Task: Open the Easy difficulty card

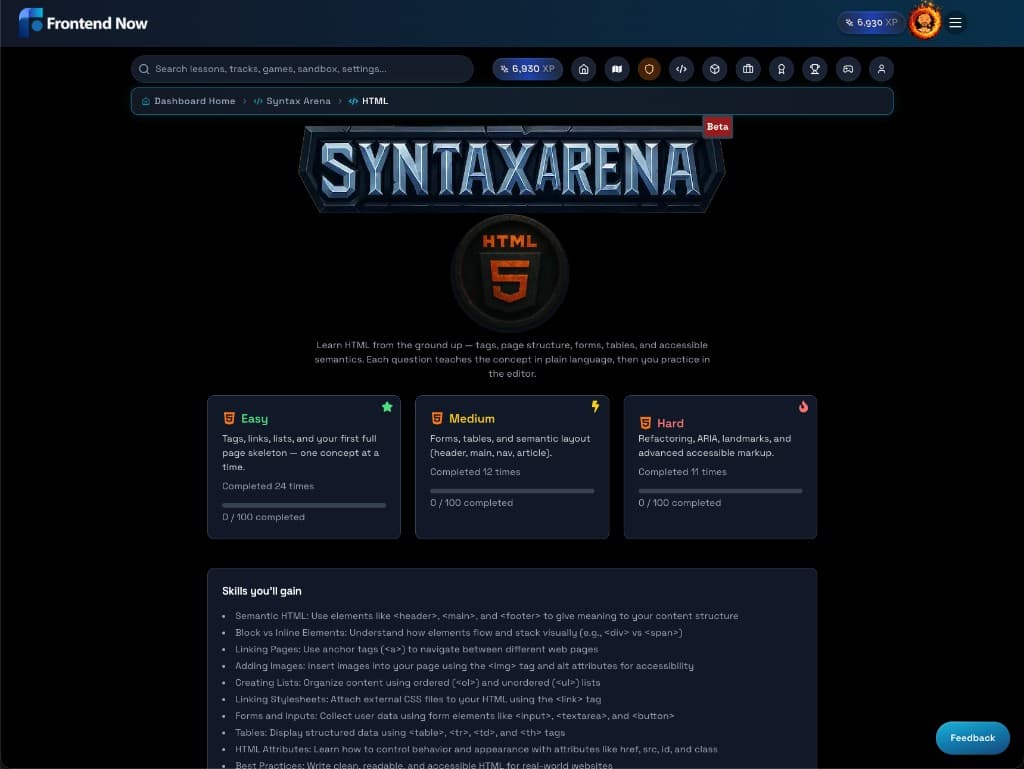Action: (304, 467)
